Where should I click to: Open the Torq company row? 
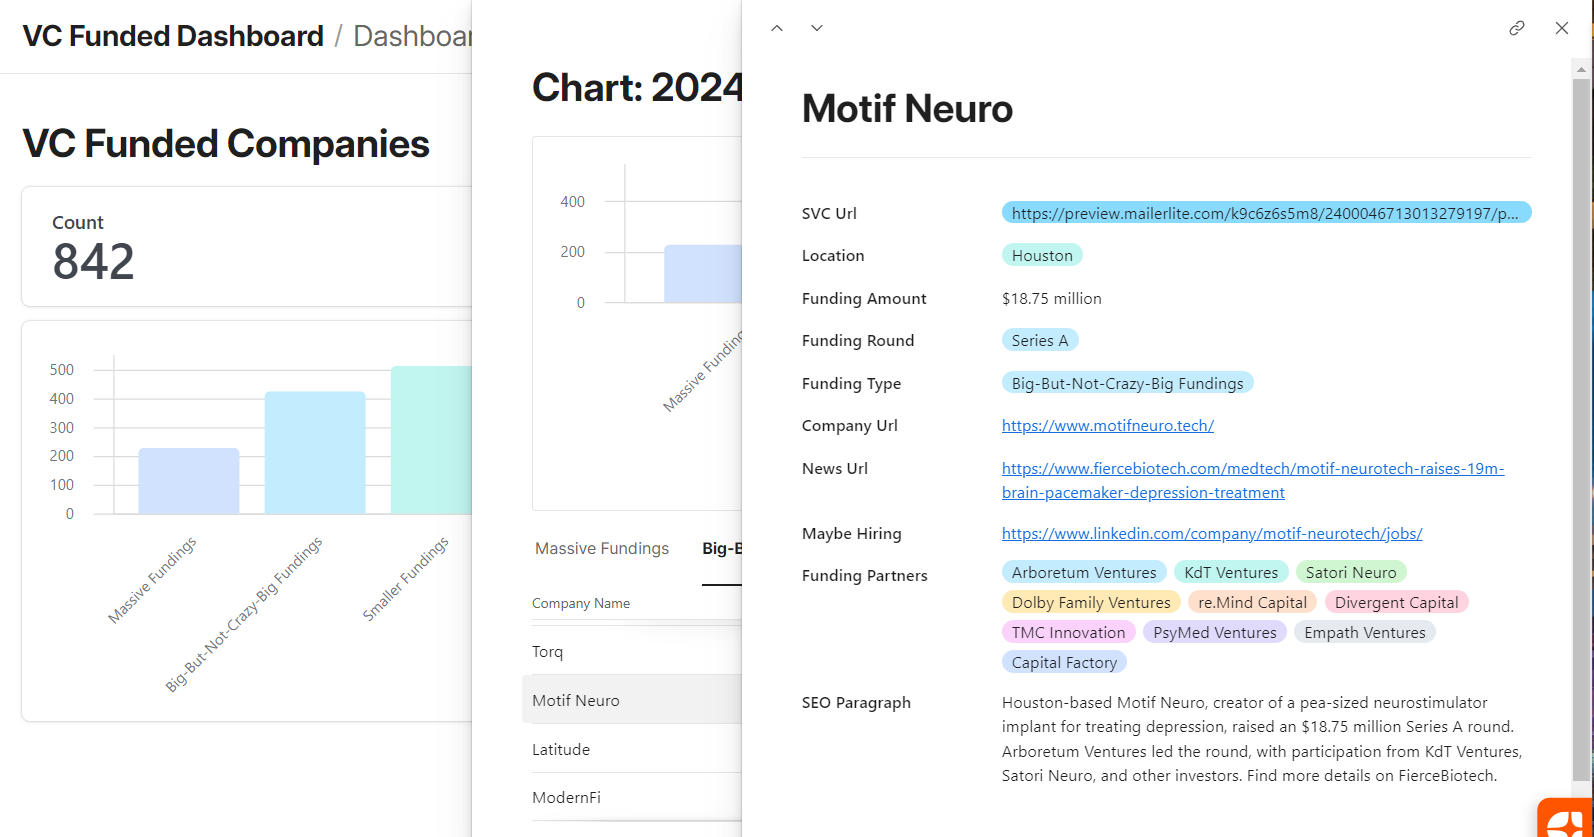point(632,652)
